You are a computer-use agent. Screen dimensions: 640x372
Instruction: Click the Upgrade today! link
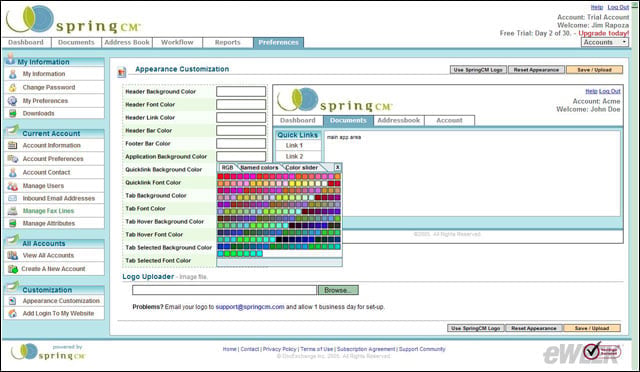click(x=604, y=33)
